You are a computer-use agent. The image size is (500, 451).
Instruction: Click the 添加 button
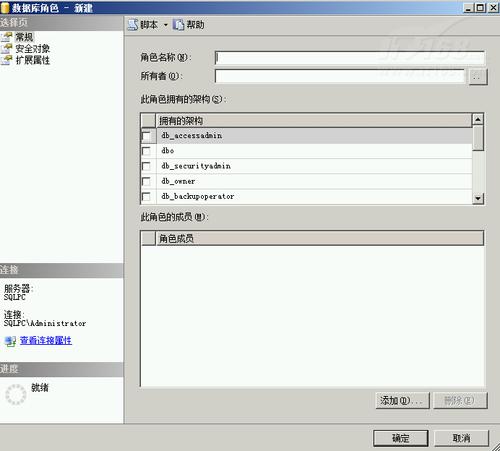(403, 400)
